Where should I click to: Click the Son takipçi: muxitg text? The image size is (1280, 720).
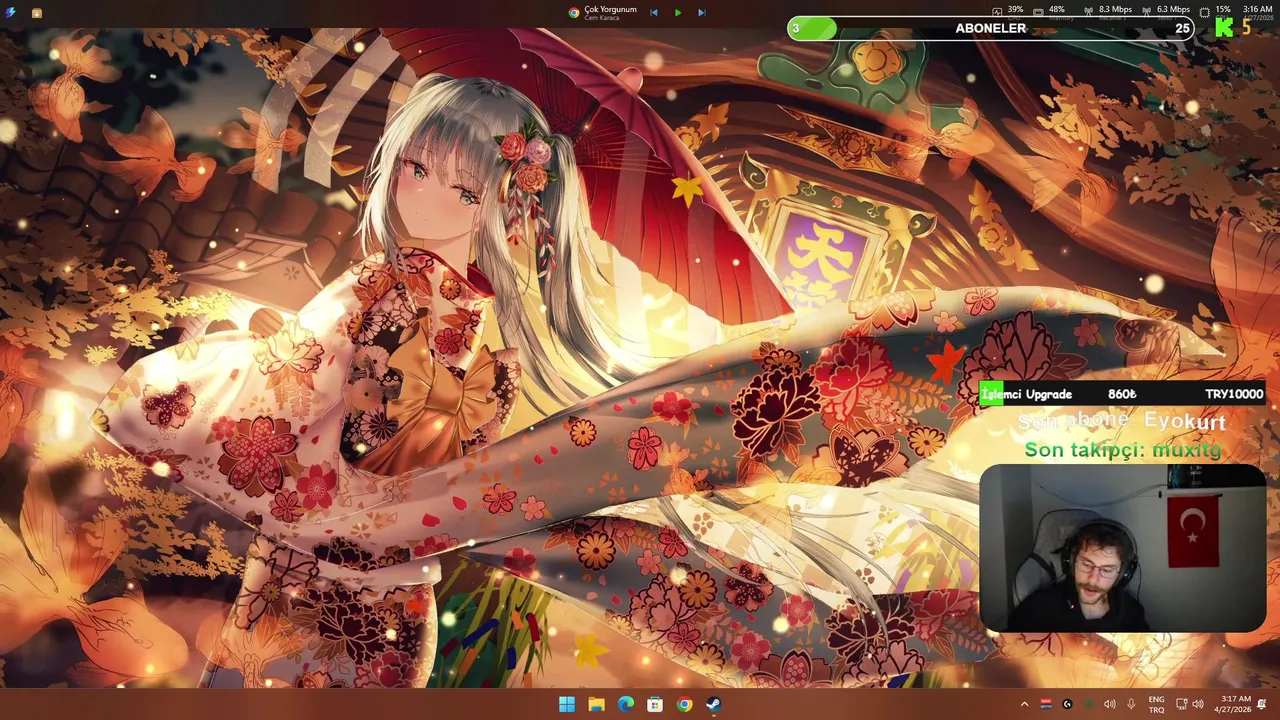coord(1123,450)
